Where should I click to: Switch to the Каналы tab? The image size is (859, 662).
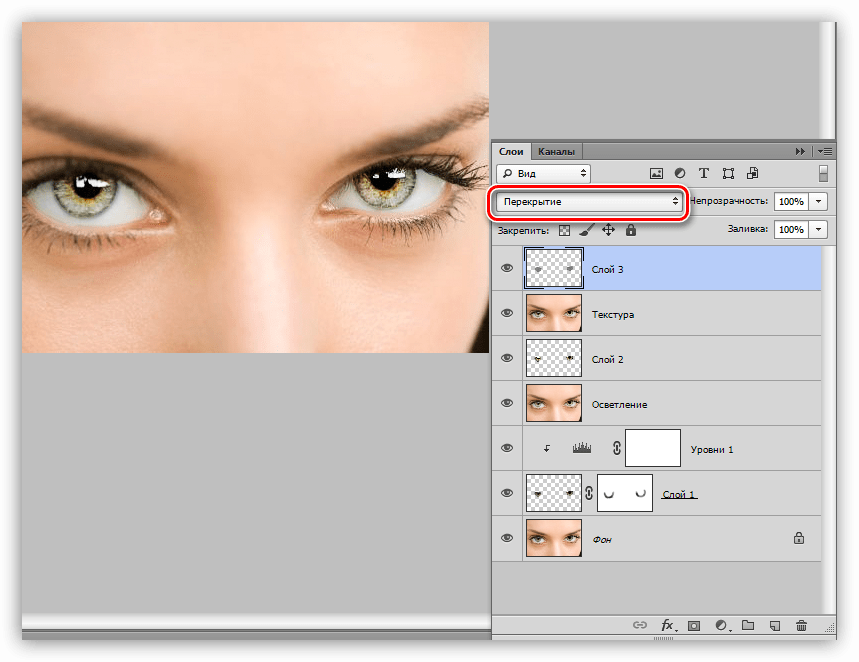click(556, 151)
